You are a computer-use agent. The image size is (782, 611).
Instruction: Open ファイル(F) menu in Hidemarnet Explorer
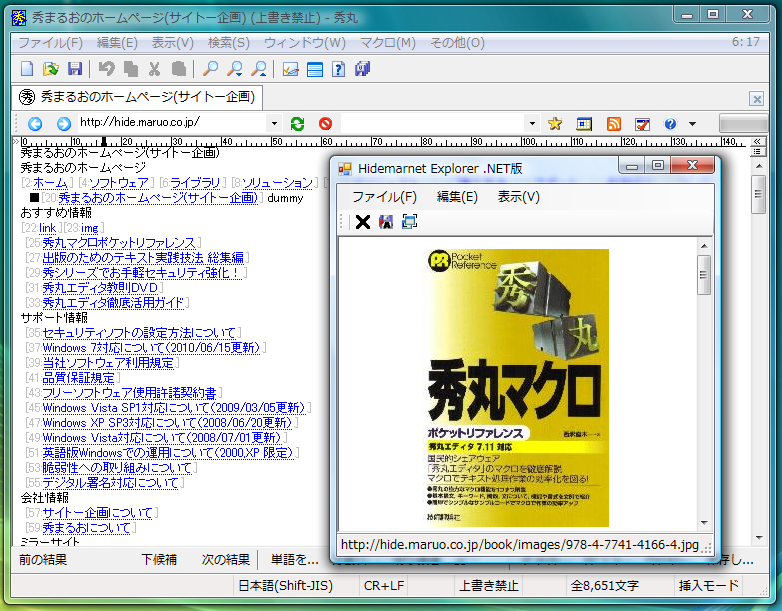coord(384,197)
